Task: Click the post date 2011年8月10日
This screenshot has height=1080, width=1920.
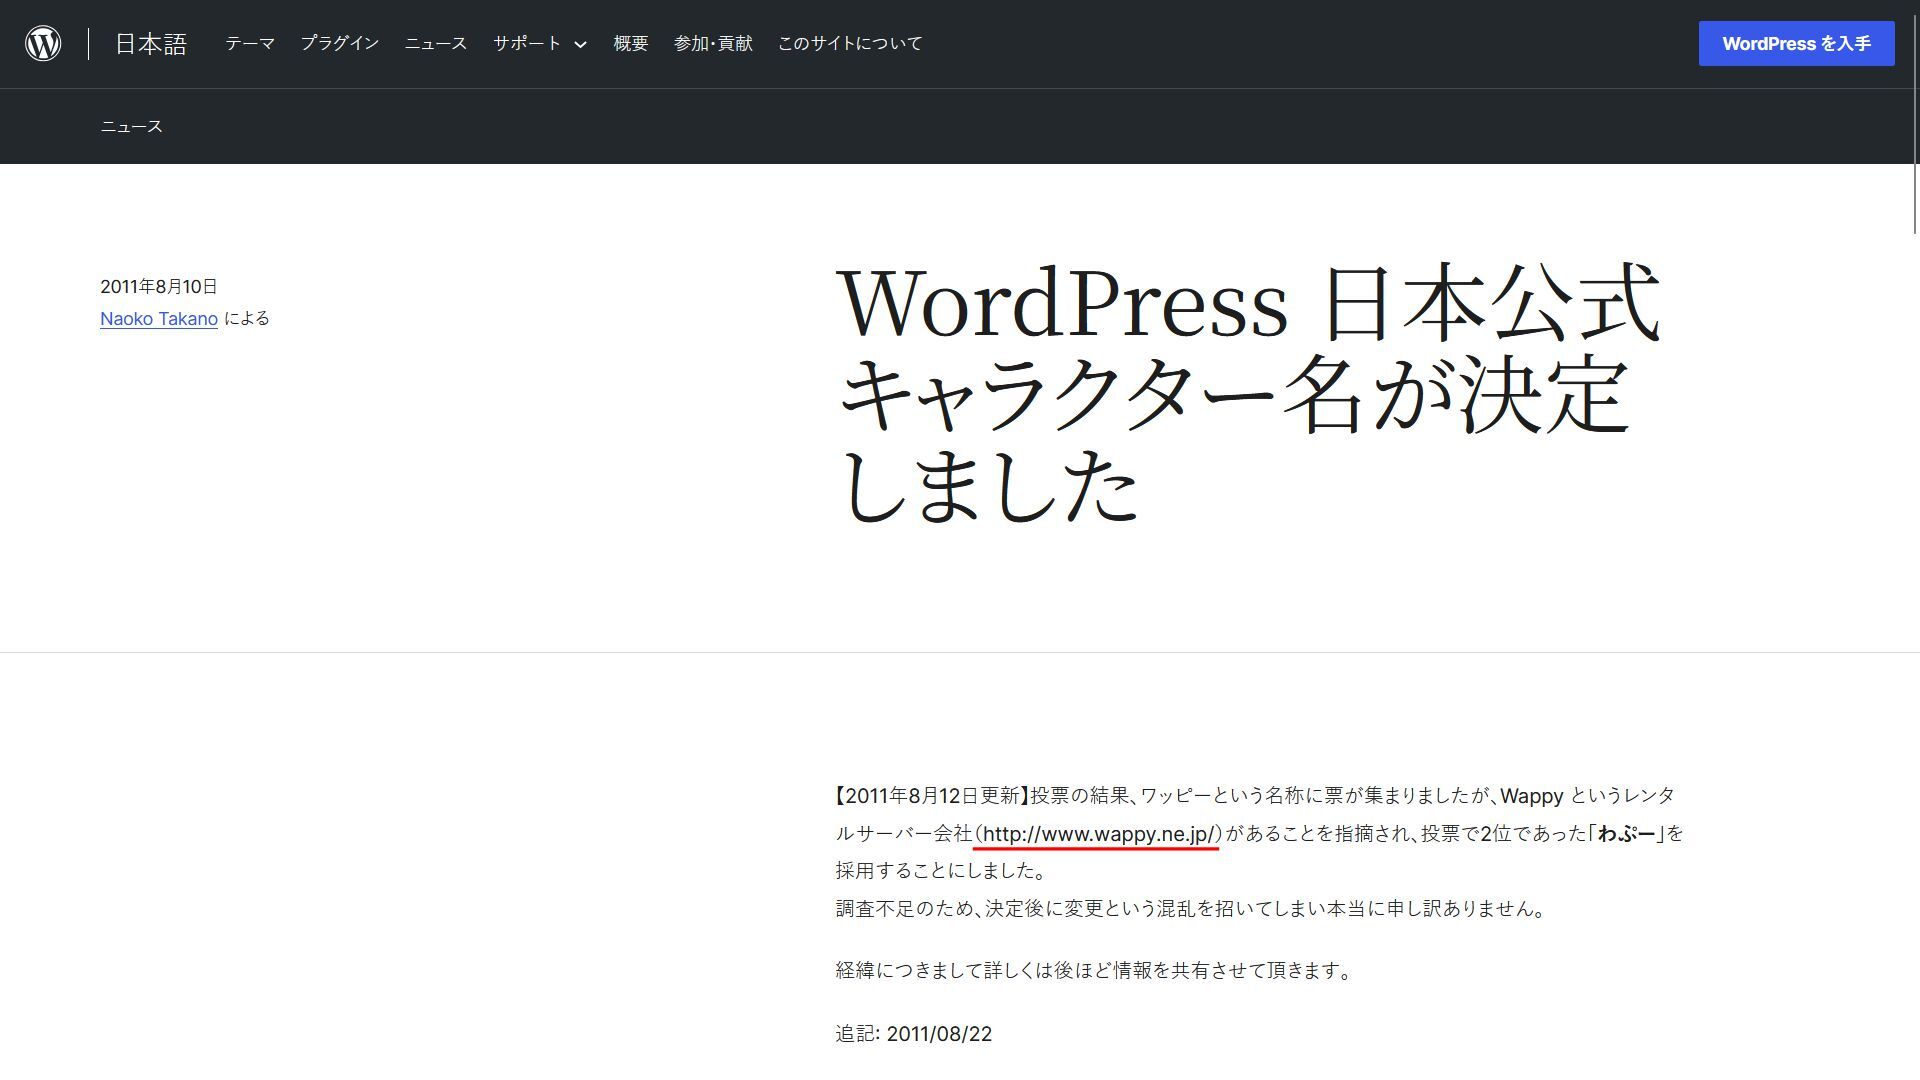Action: coord(159,287)
